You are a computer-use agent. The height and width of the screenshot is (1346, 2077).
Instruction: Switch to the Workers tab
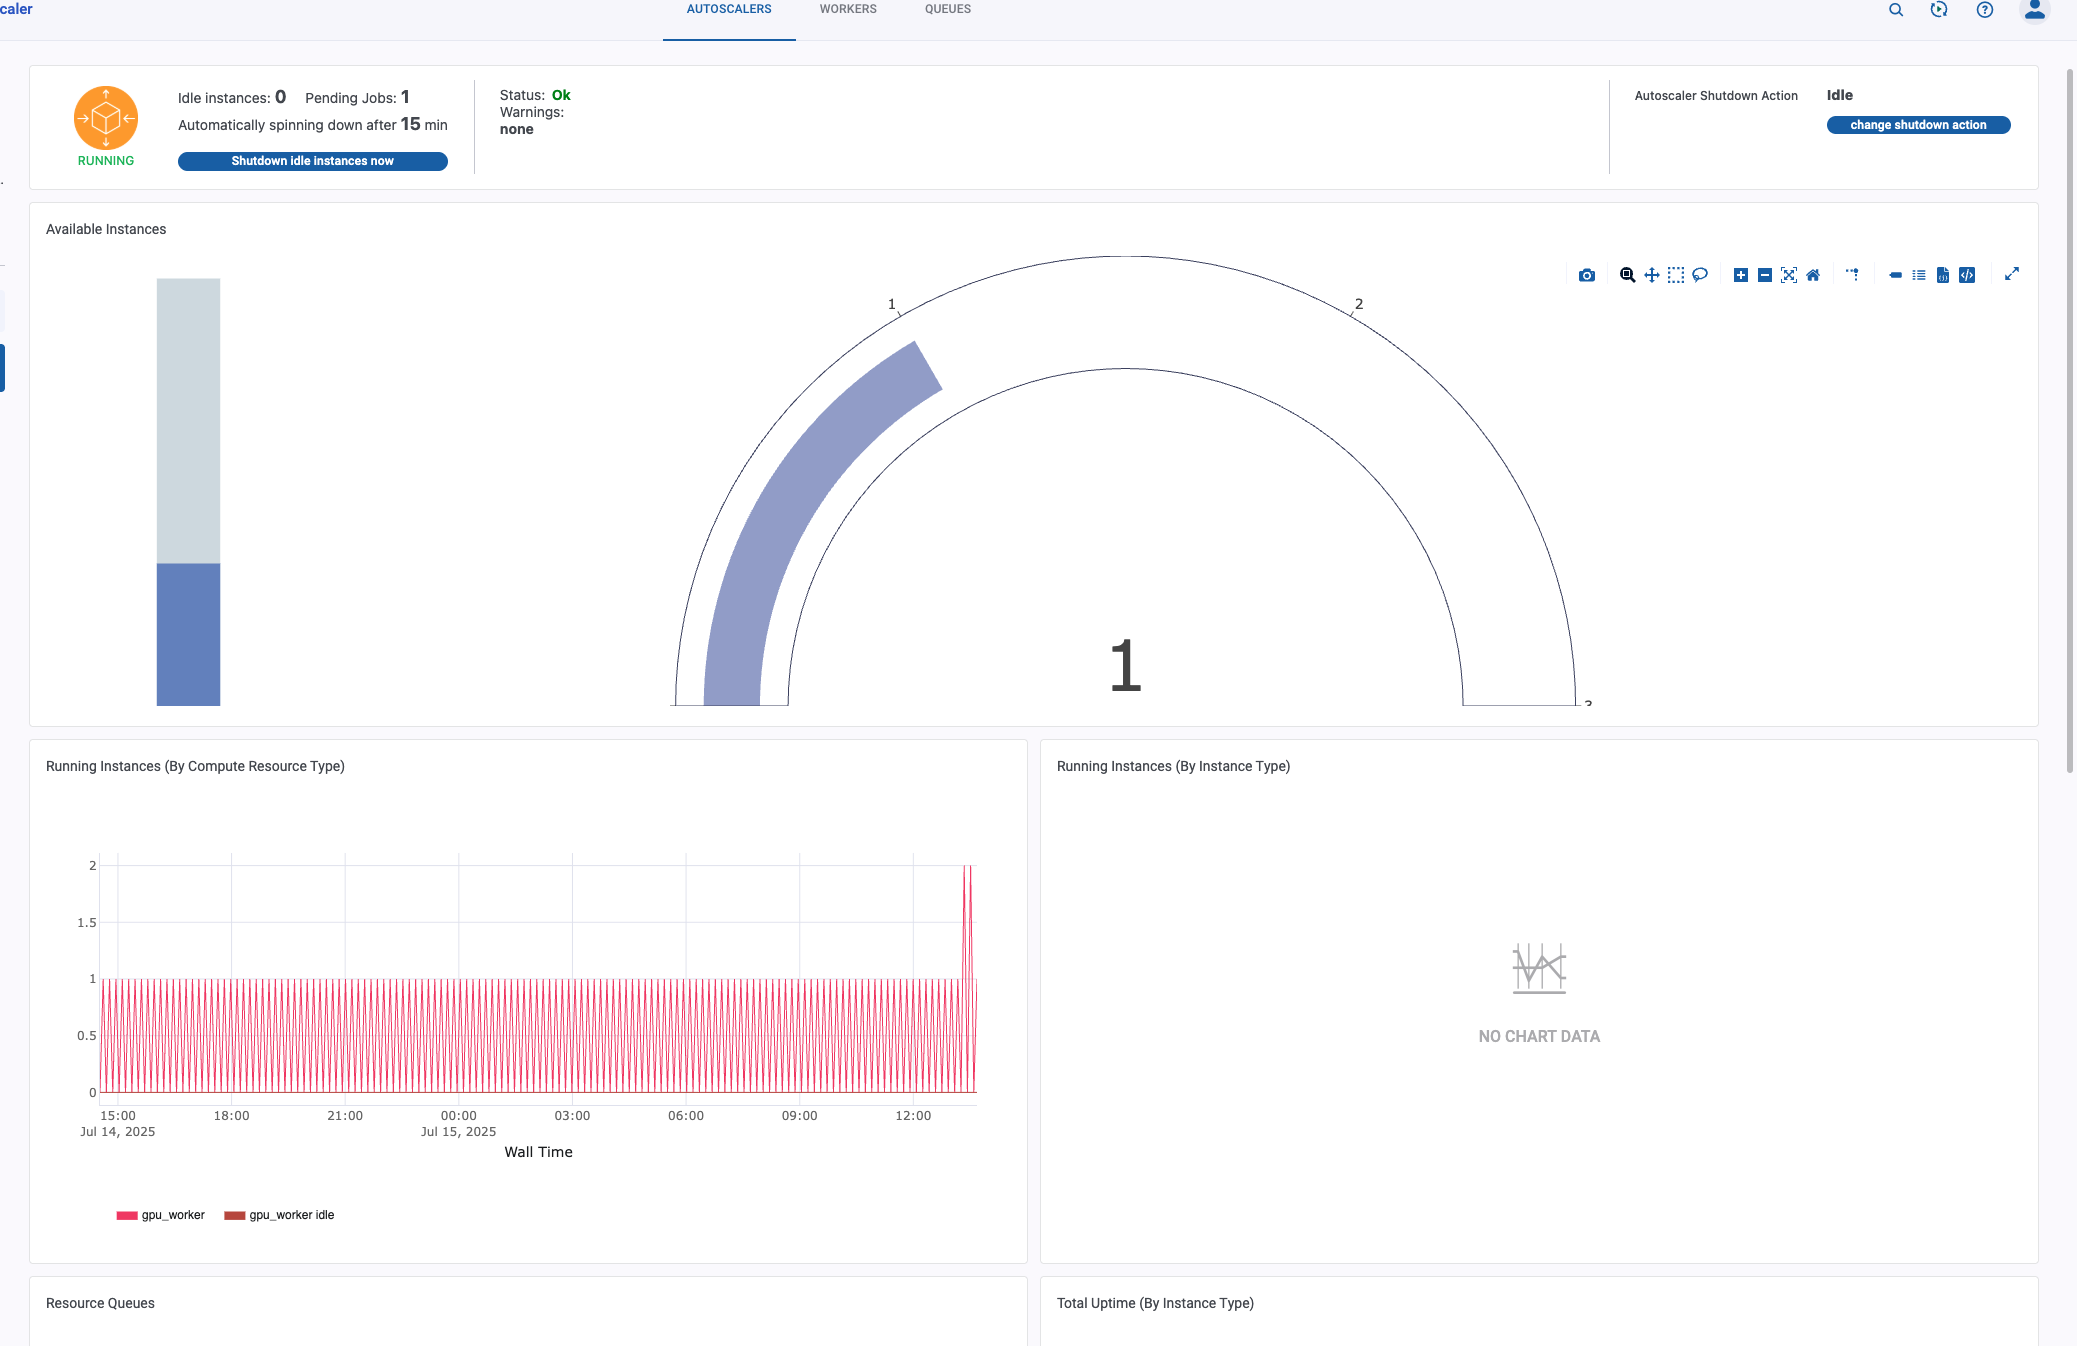click(848, 9)
